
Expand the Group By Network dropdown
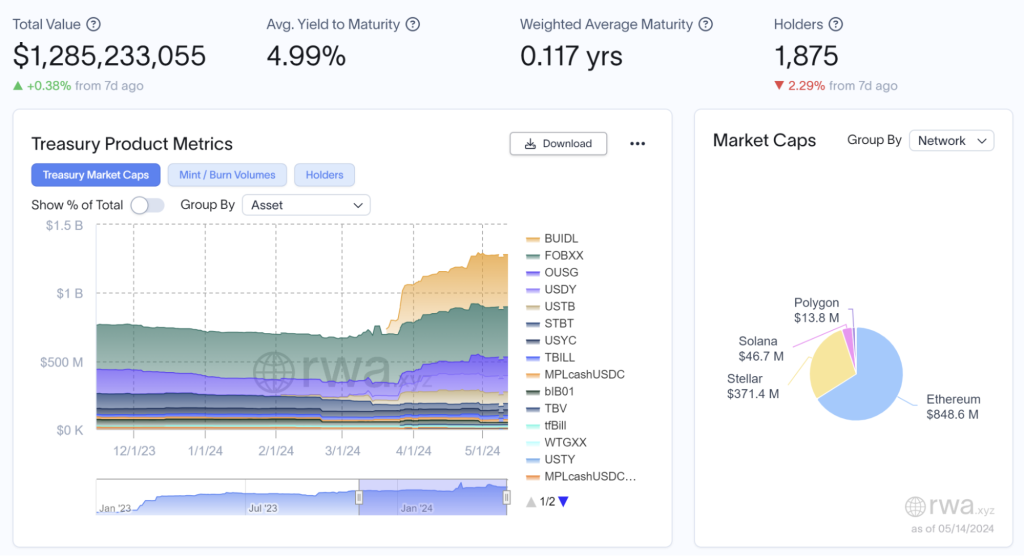click(950, 141)
